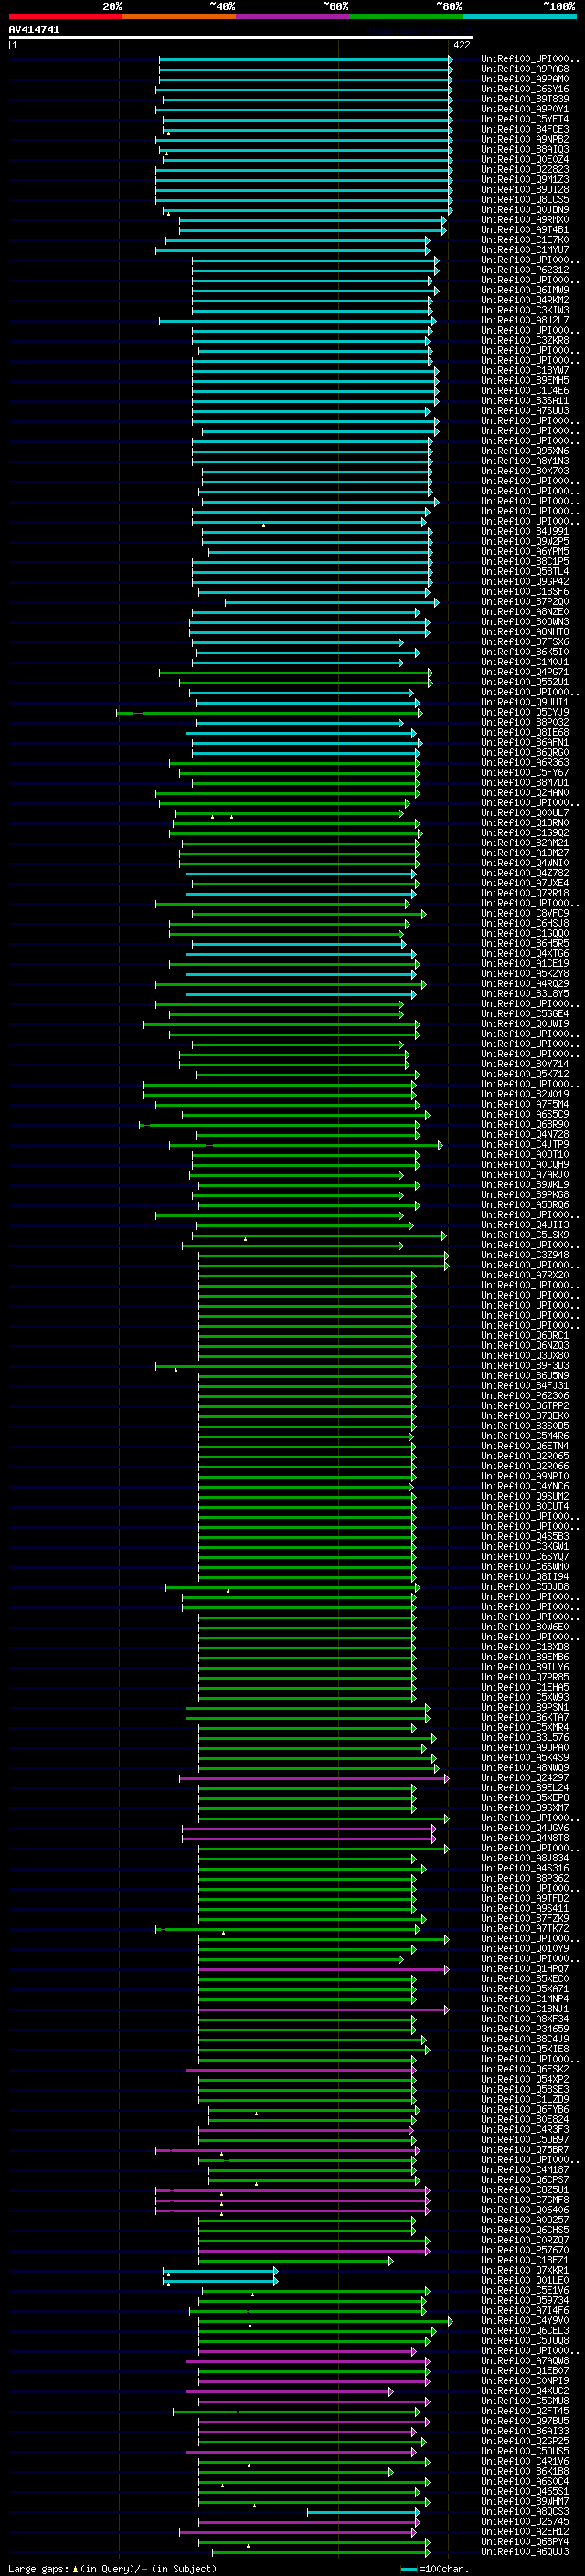Viewport: 585px width, 2576px height.
Task: Click the UniRef100_B0Y714 label
Action: (x=525, y=1065)
